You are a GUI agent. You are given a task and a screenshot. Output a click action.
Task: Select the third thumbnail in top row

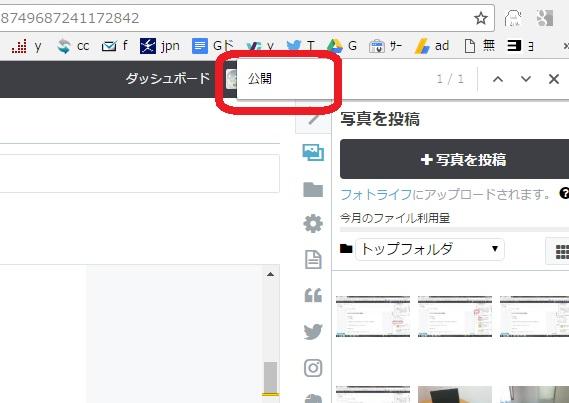click(535, 316)
